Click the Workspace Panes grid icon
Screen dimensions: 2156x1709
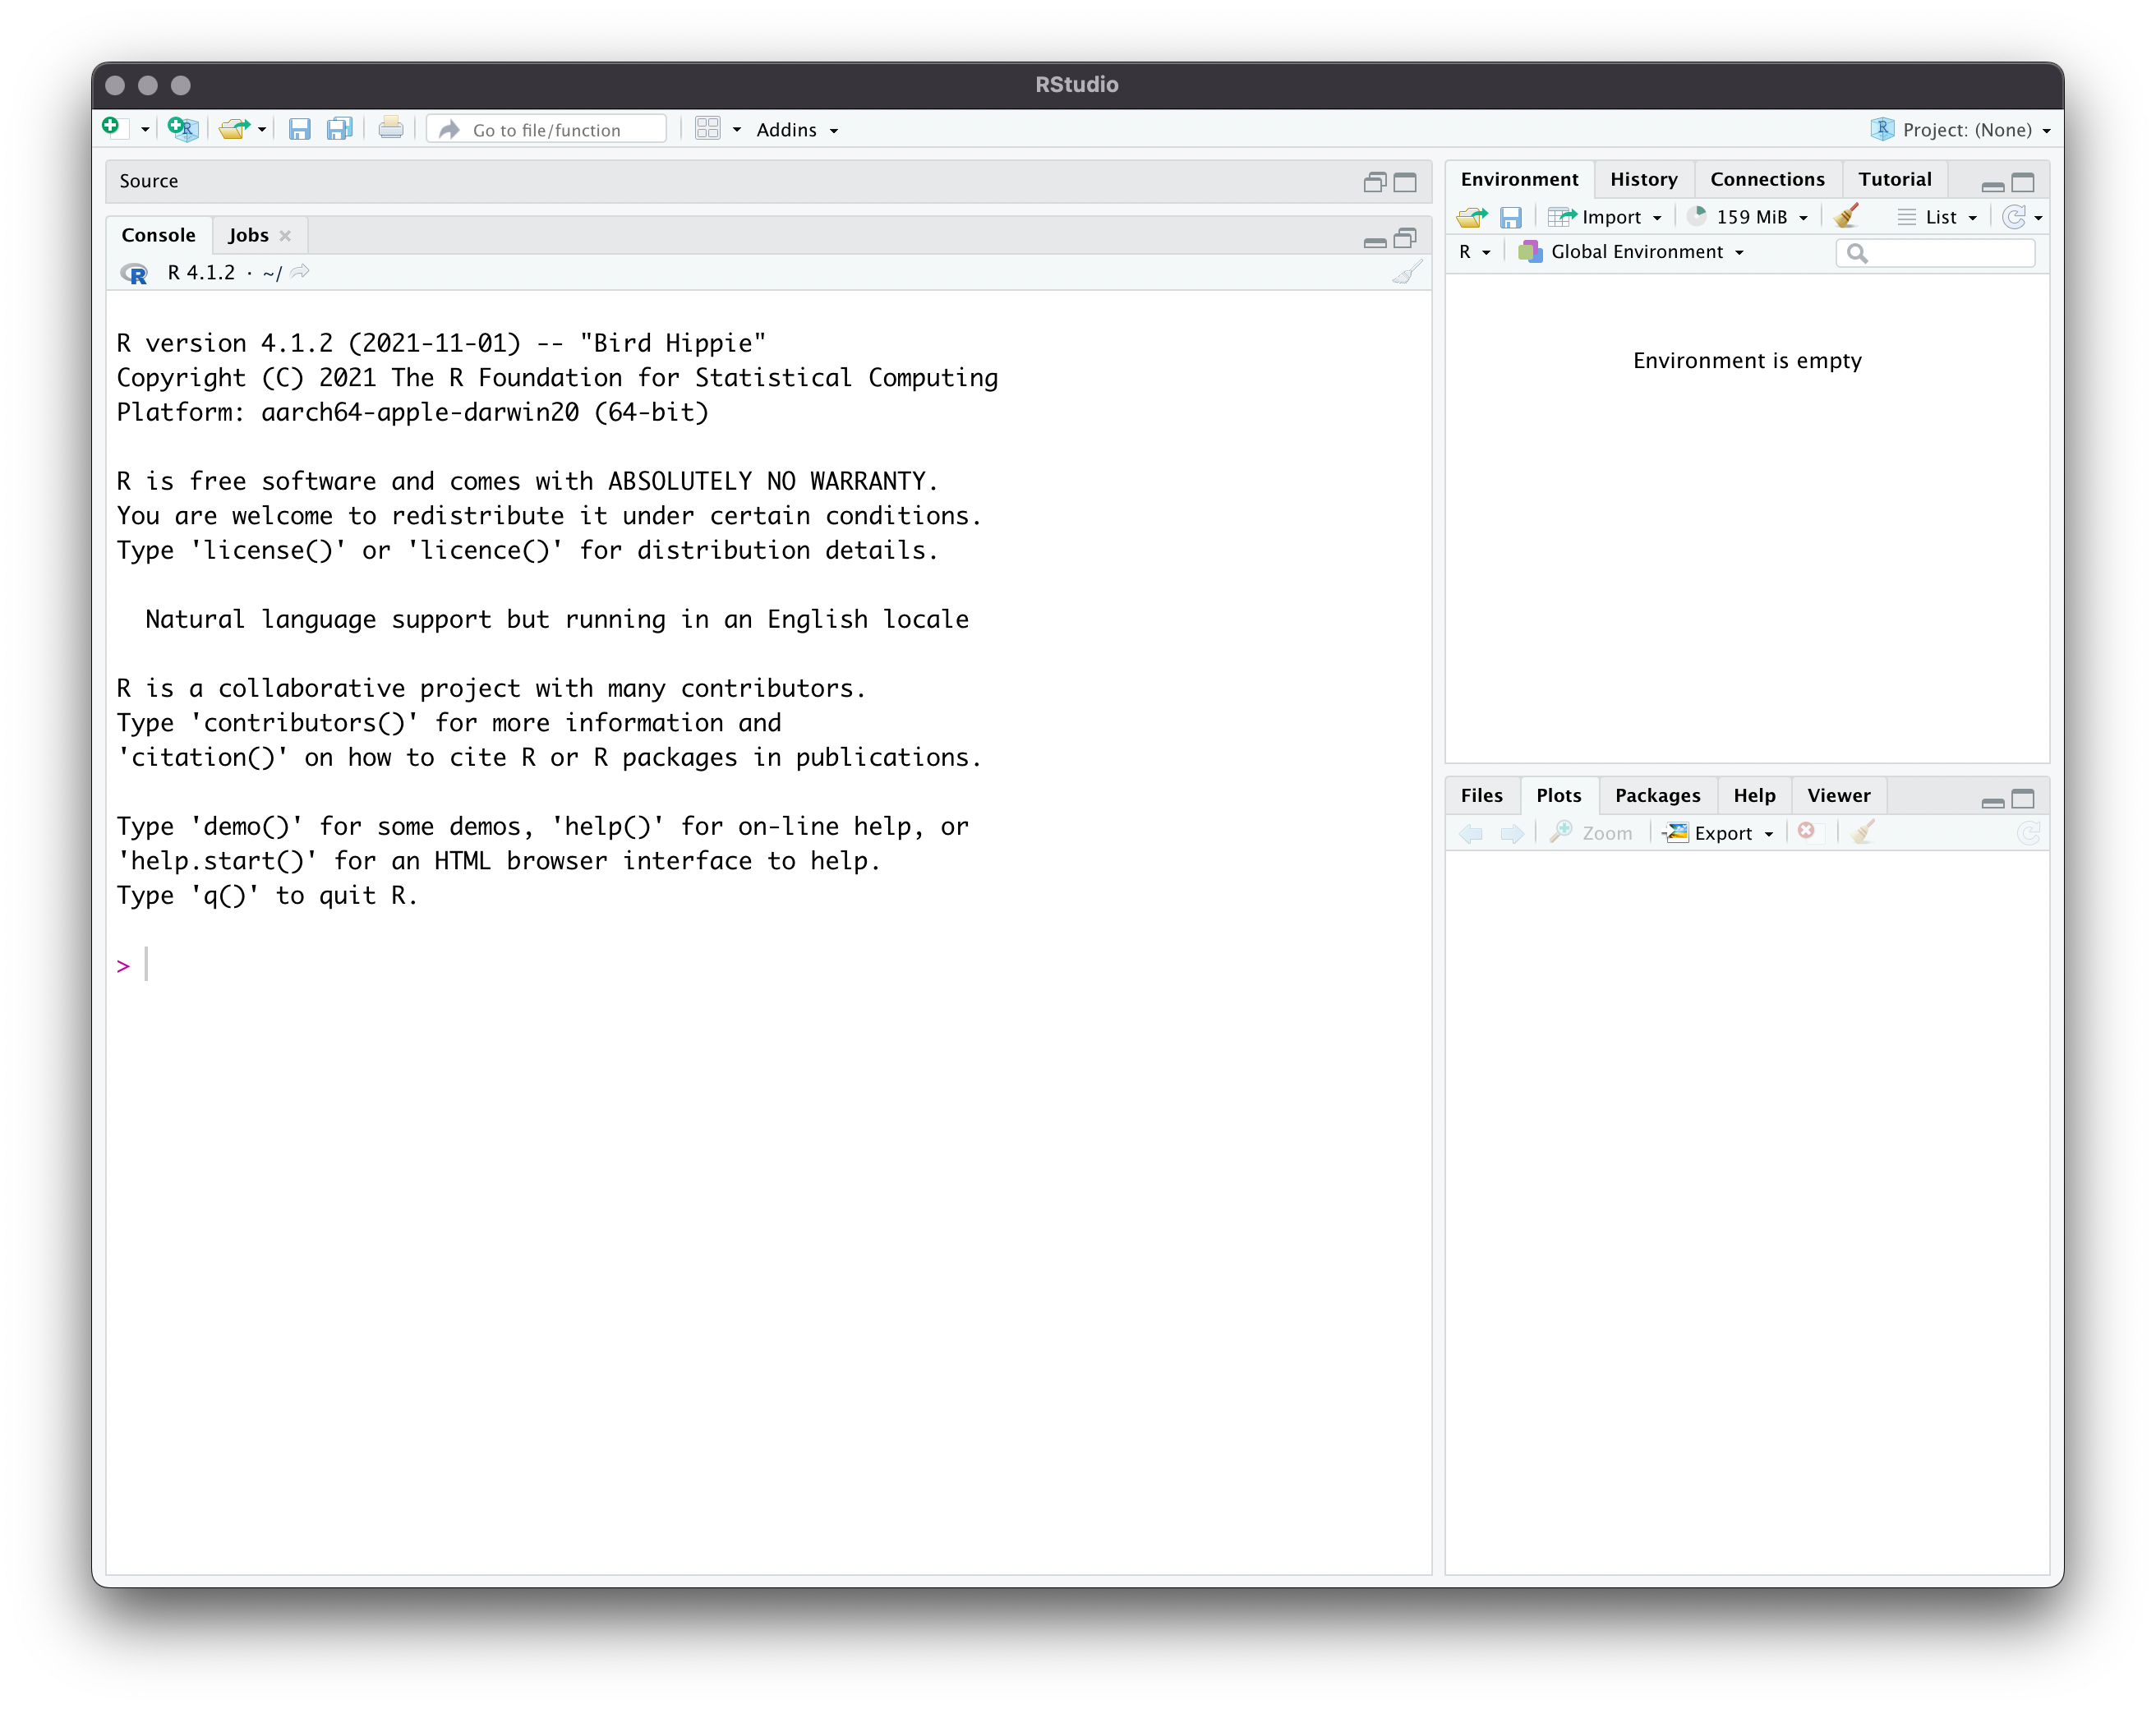pos(707,129)
